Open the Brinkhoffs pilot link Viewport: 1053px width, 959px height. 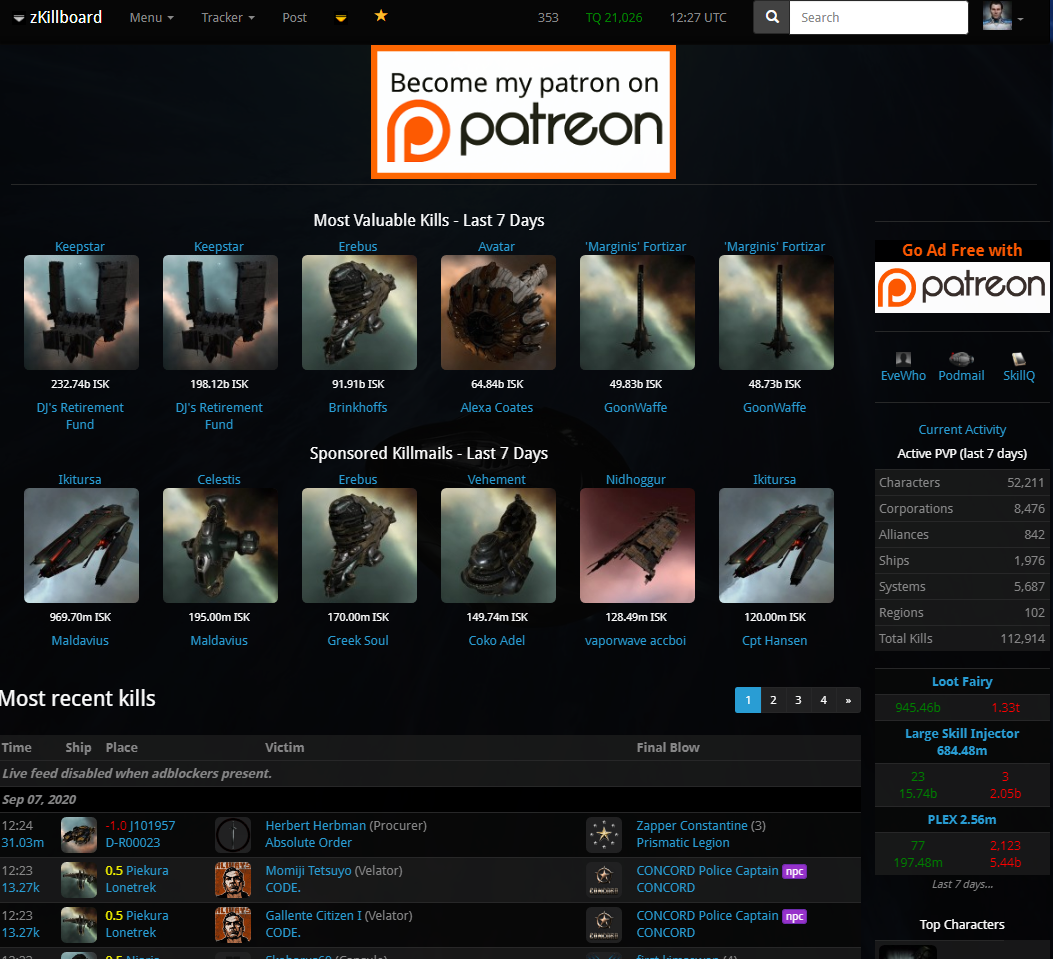click(358, 408)
